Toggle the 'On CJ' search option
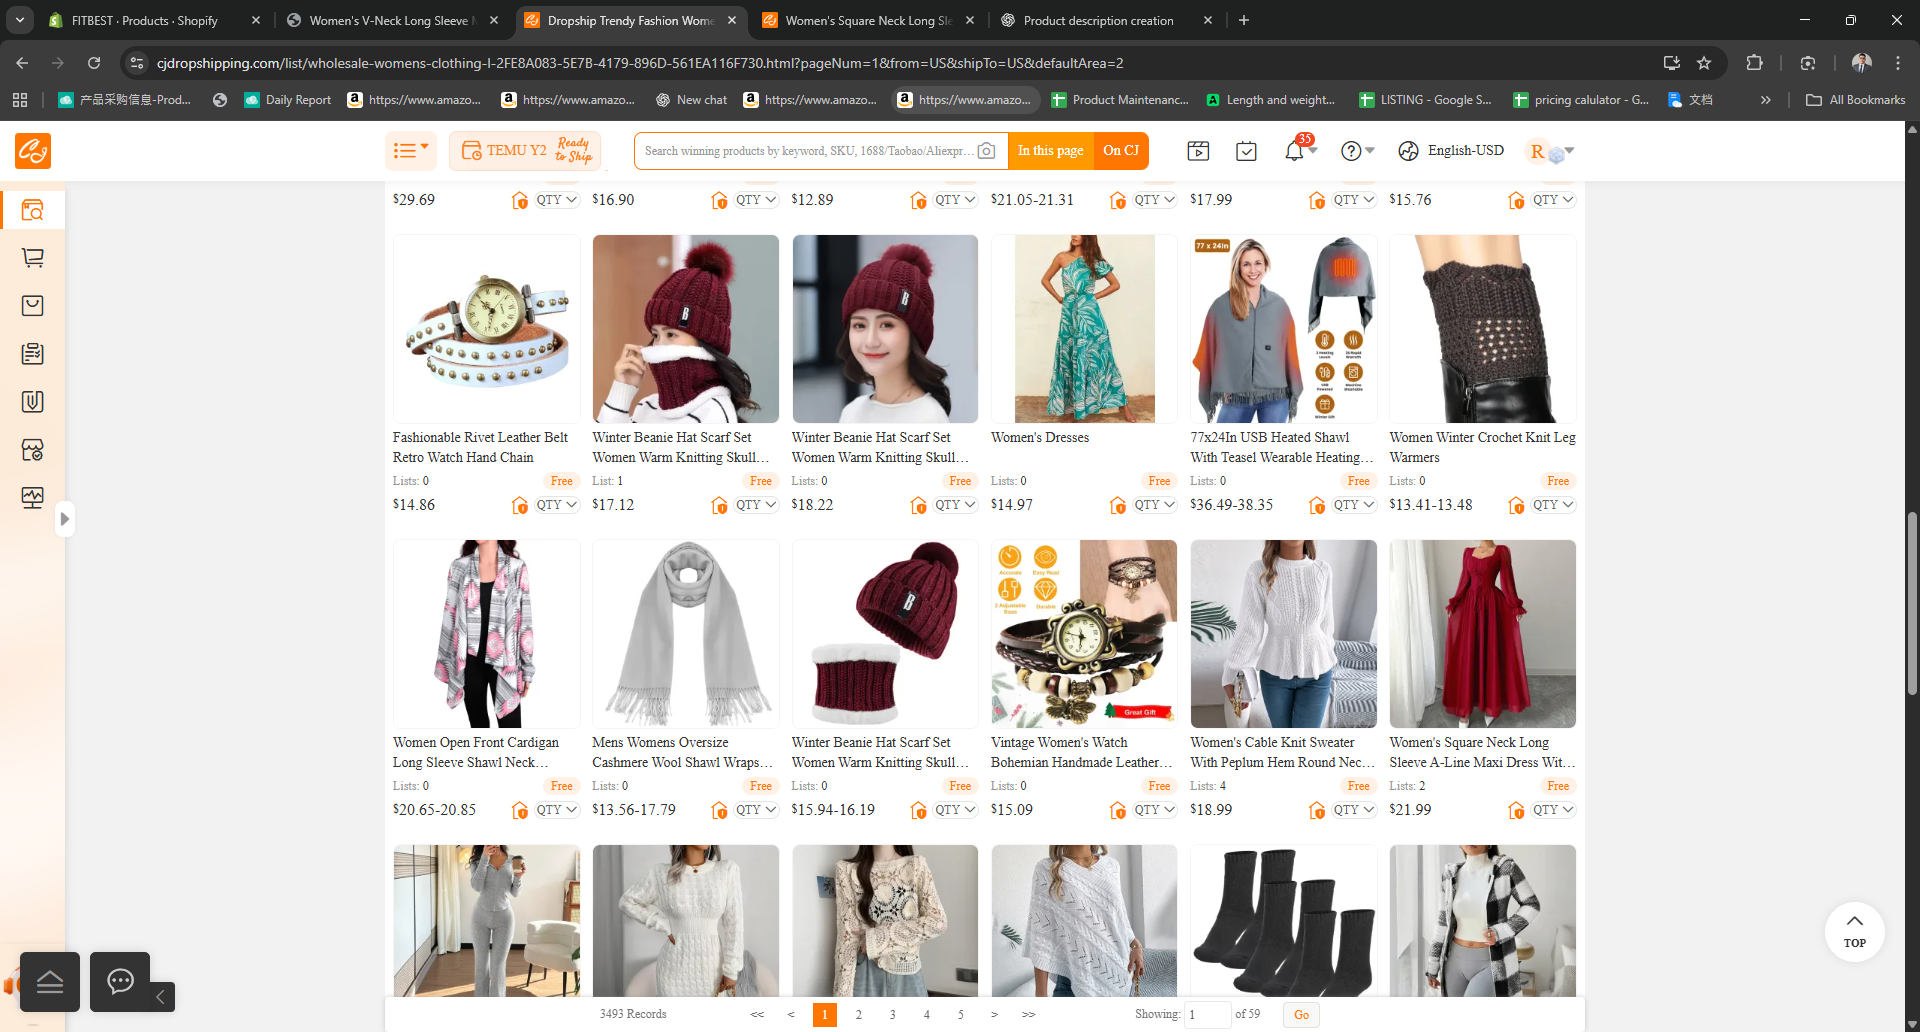Image resolution: width=1920 pixels, height=1032 pixels. pos(1120,151)
